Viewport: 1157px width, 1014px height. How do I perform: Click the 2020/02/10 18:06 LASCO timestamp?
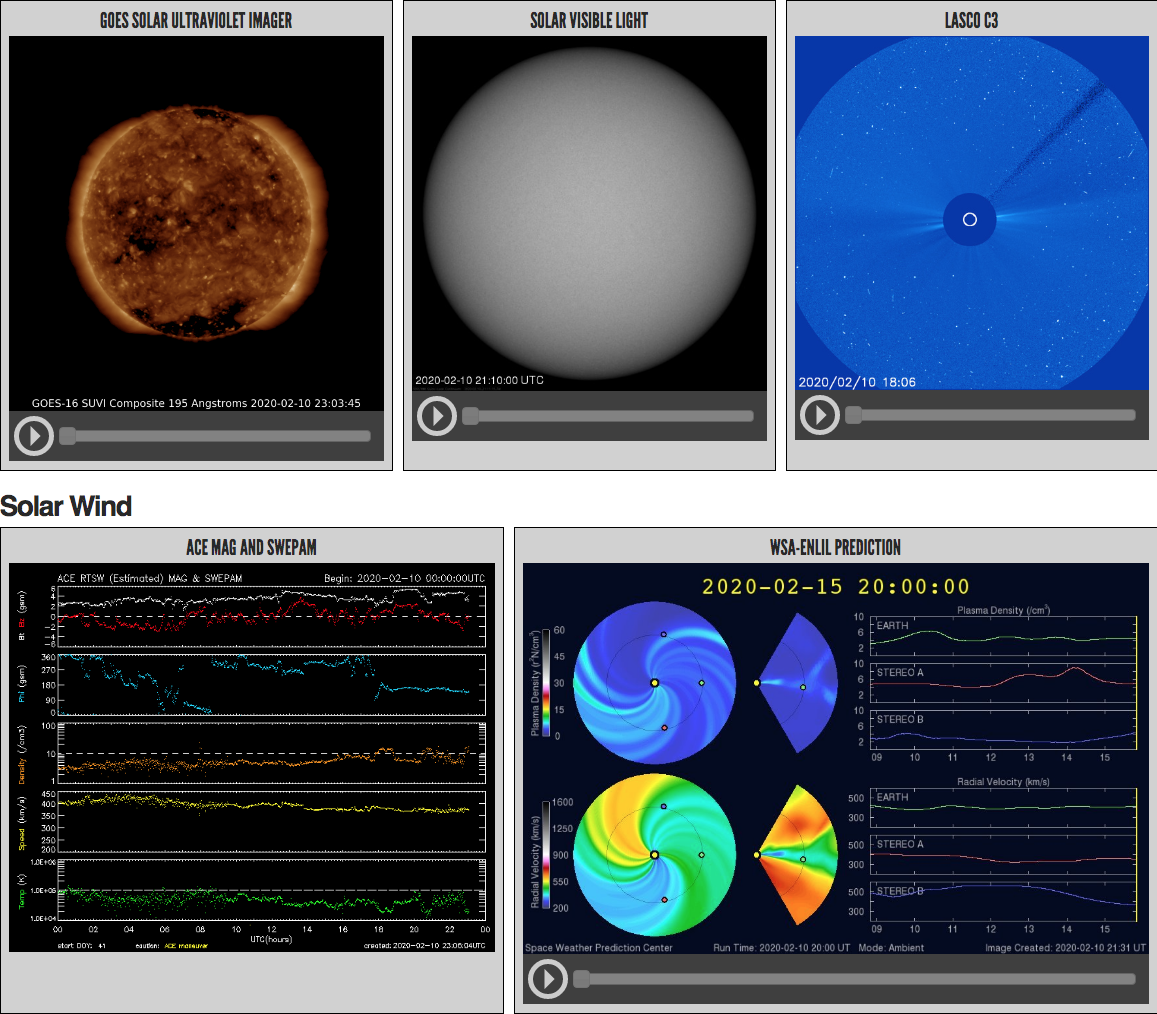pyautogui.click(x=857, y=382)
